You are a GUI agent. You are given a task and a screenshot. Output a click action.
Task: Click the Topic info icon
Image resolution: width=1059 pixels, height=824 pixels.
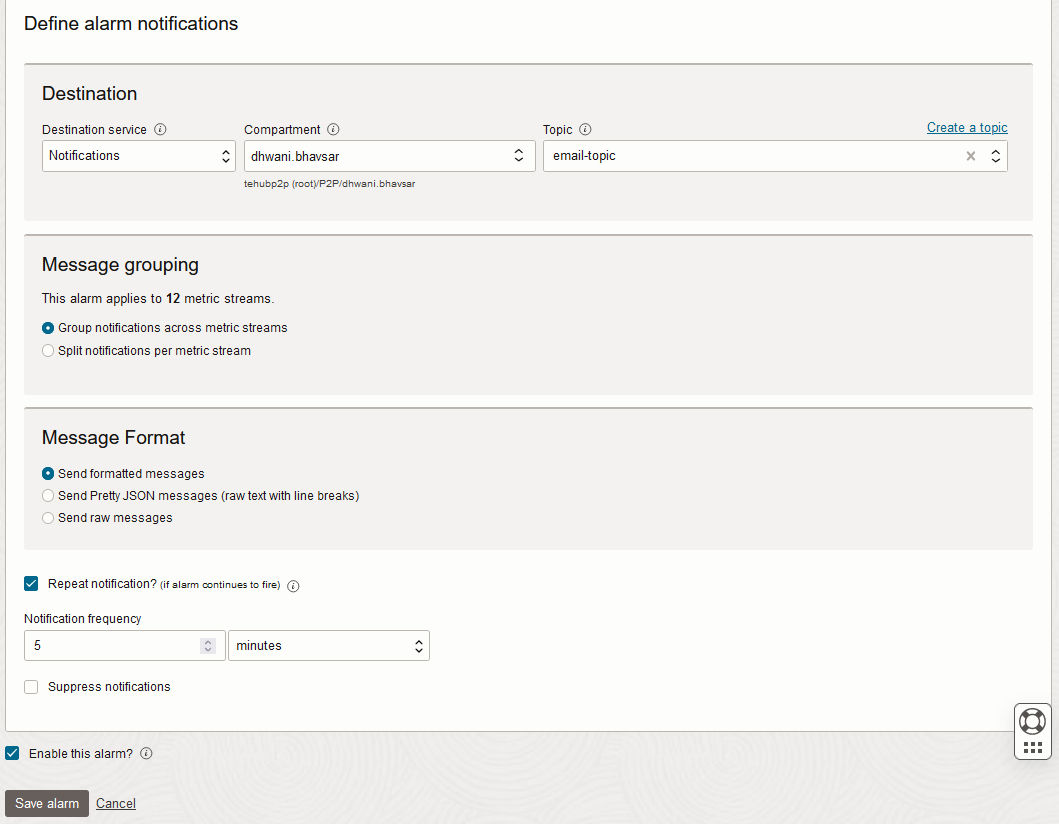586,129
